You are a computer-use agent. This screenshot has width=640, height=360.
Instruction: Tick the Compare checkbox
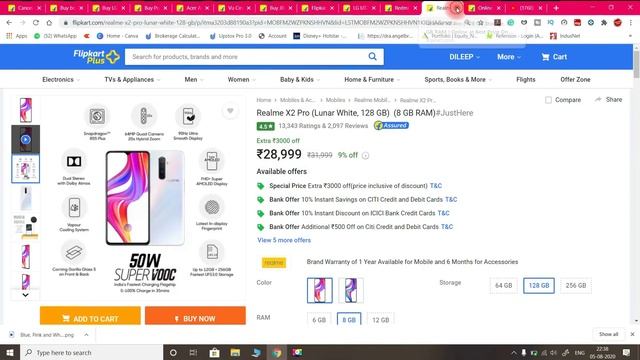tap(548, 100)
